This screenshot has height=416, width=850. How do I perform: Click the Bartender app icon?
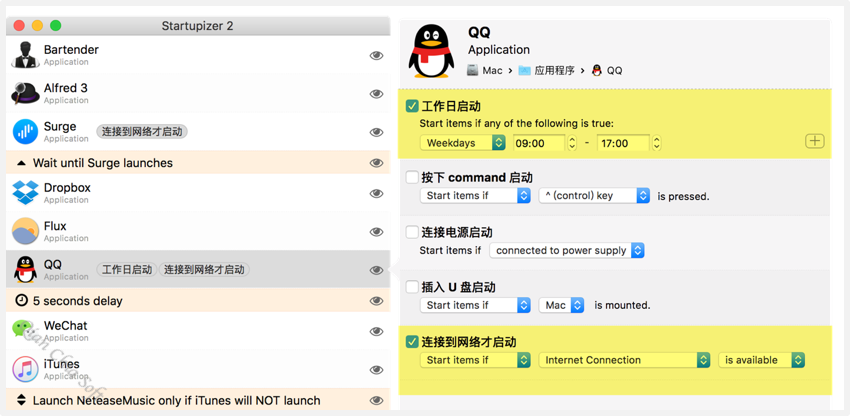[x=25, y=55]
